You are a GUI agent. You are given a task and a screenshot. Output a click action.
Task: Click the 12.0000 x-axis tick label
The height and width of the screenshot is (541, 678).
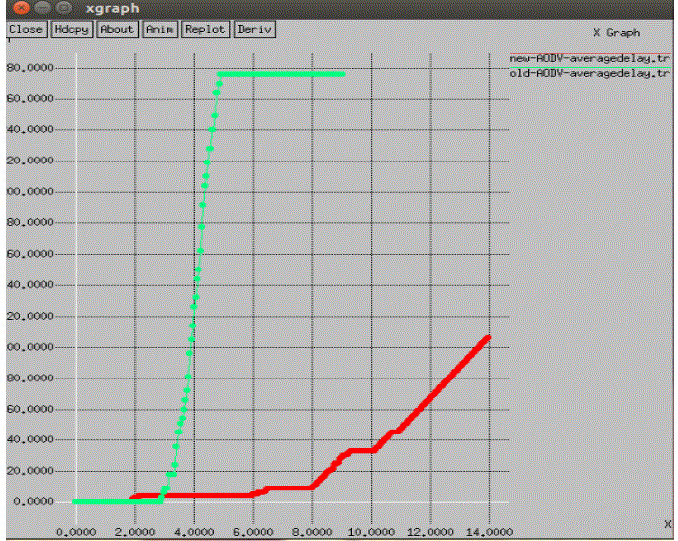(431, 531)
